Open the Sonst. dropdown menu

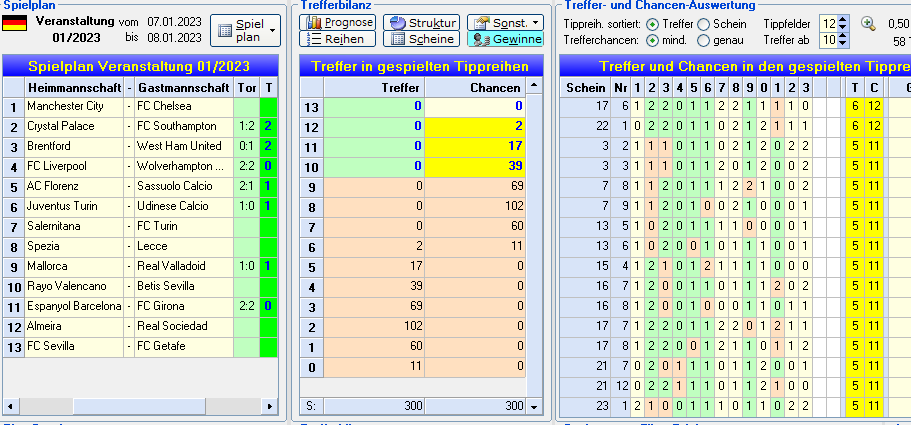pos(505,23)
